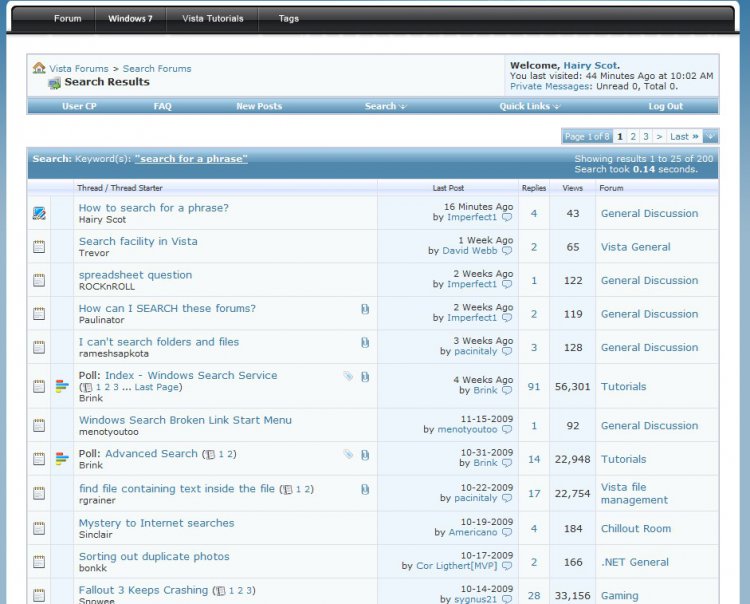Image resolution: width=750 pixels, height=604 pixels.
Task: Go to last post icon beside 'Cor Ligthert[MVP]'
Action: 507,566
